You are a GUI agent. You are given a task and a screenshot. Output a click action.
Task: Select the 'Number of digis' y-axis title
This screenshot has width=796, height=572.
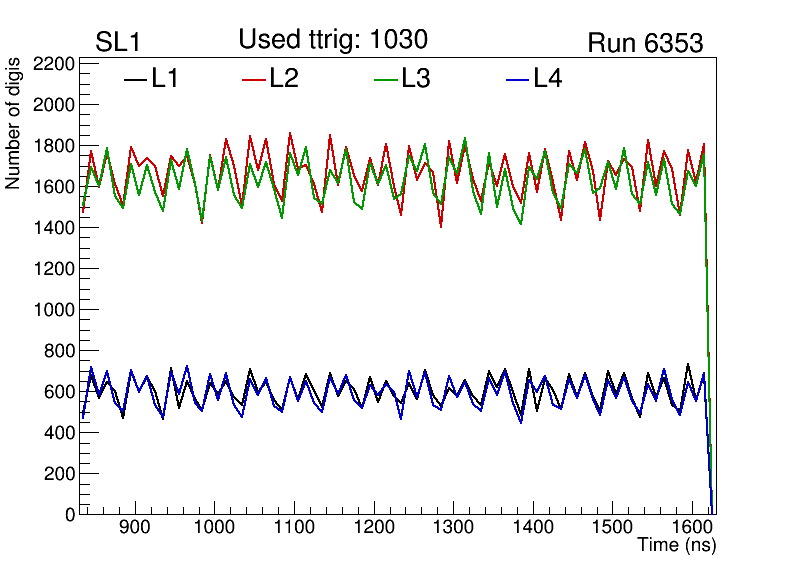point(14,123)
